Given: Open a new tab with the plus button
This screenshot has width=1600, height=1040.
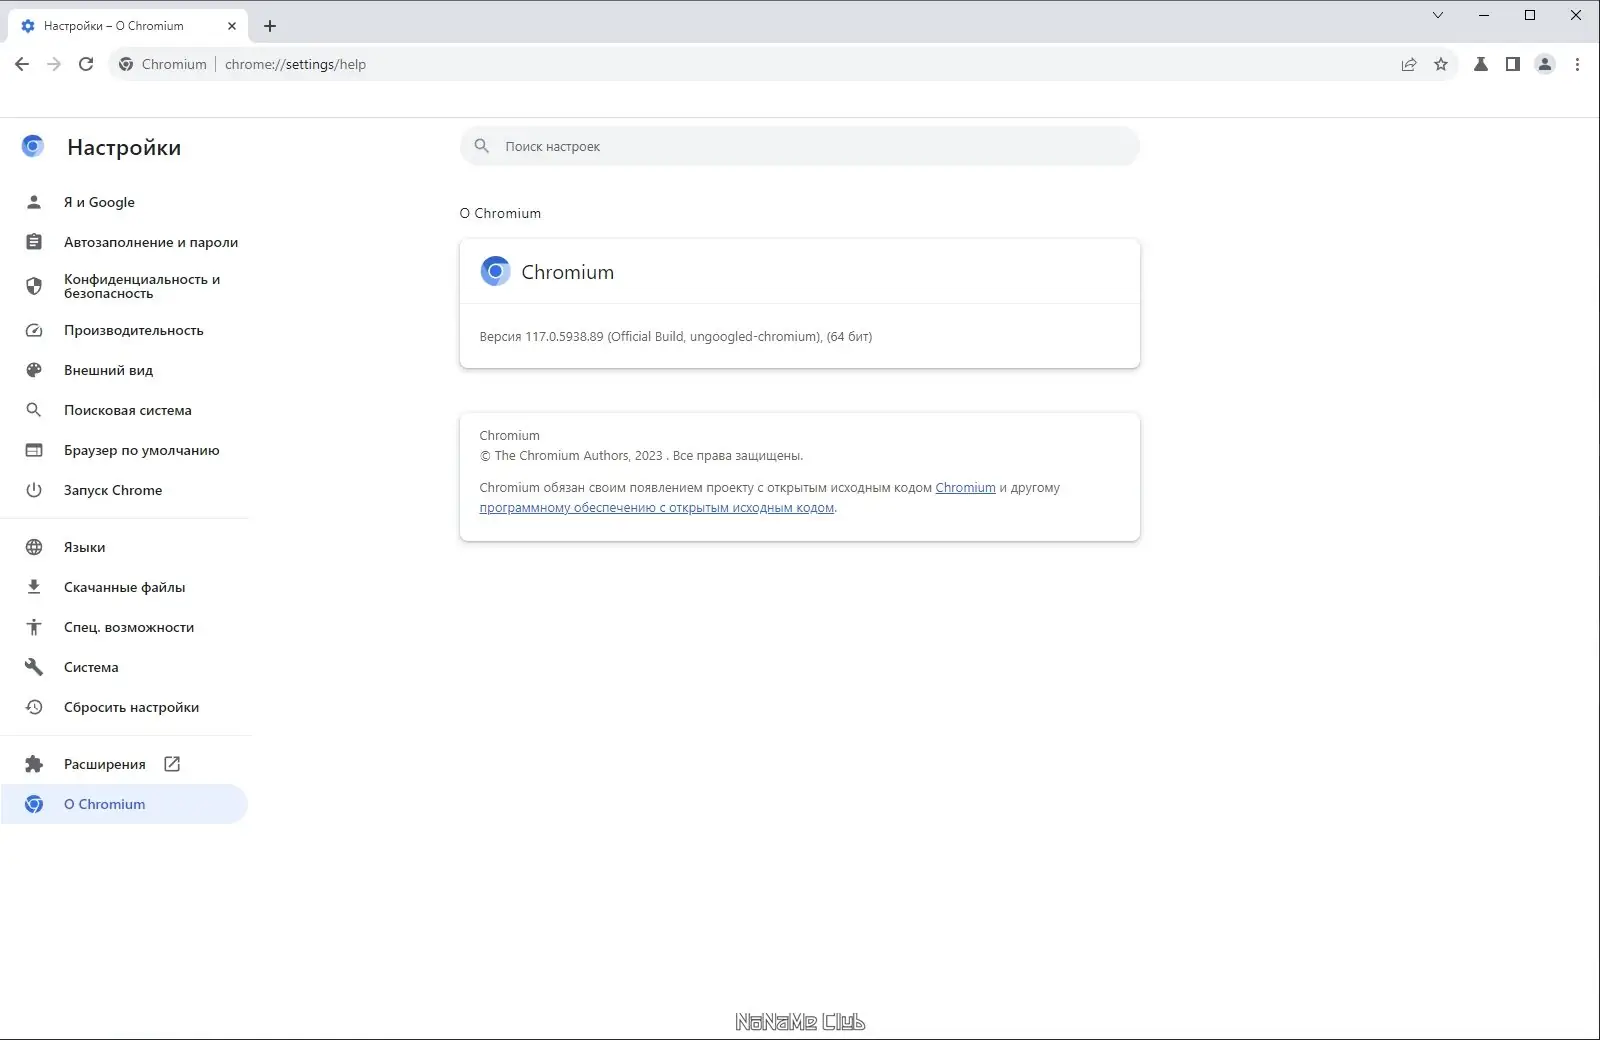Looking at the screenshot, I should (x=270, y=26).
